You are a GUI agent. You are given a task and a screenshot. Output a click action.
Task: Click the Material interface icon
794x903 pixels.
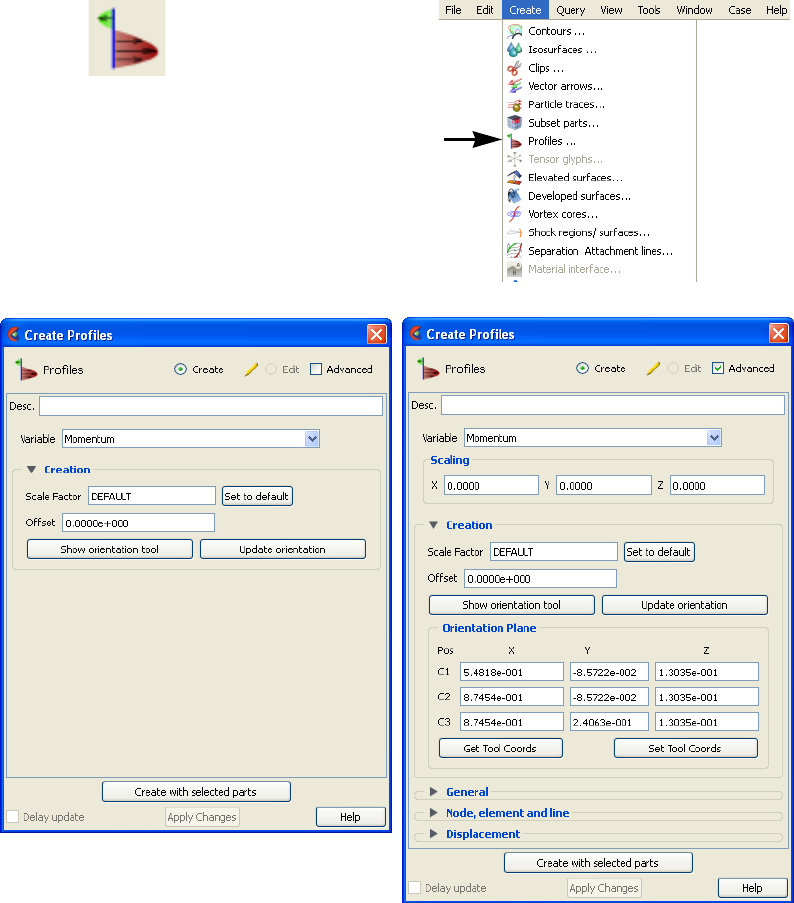pyautogui.click(x=514, y=269)
